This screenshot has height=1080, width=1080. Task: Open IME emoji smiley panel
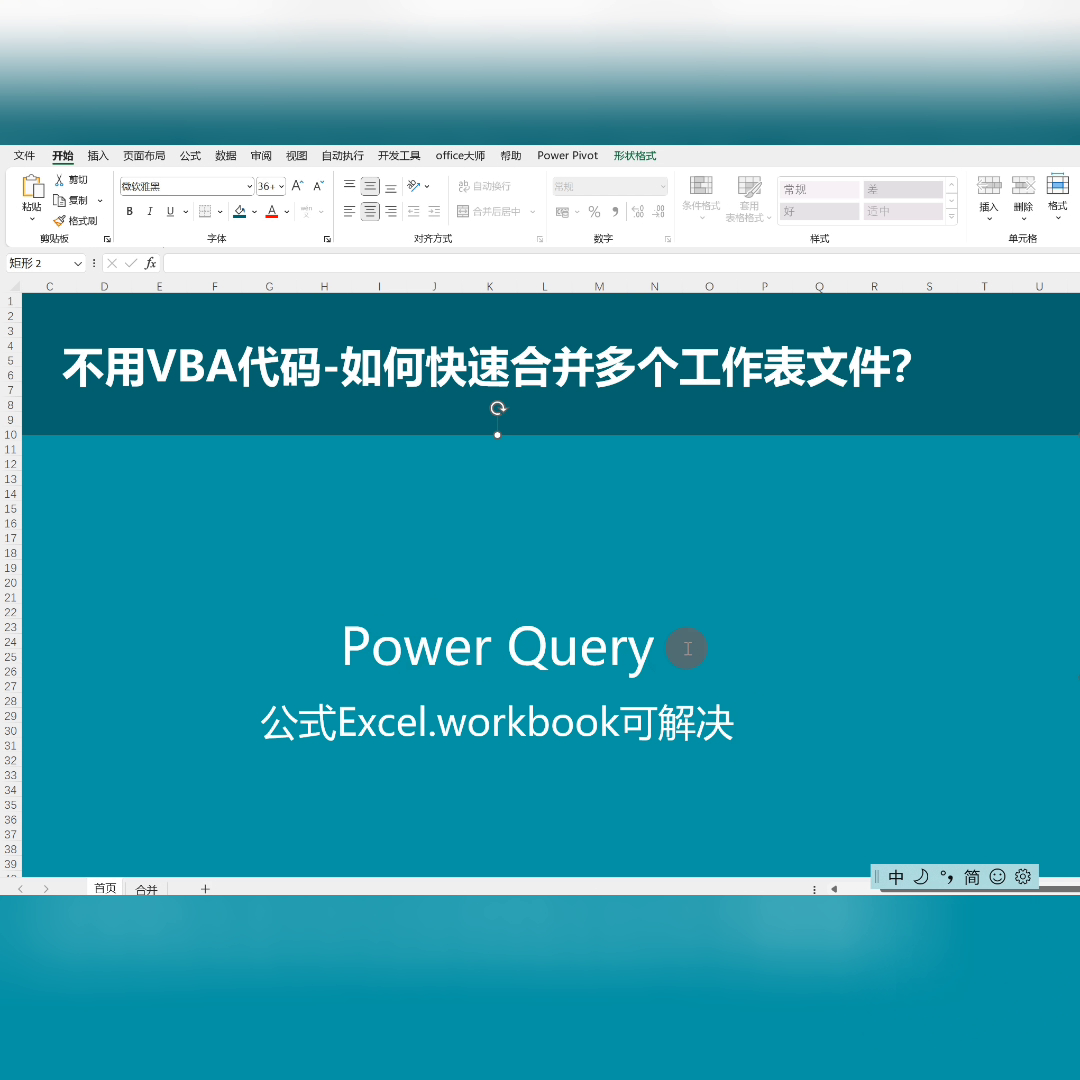tap(997, 876)
